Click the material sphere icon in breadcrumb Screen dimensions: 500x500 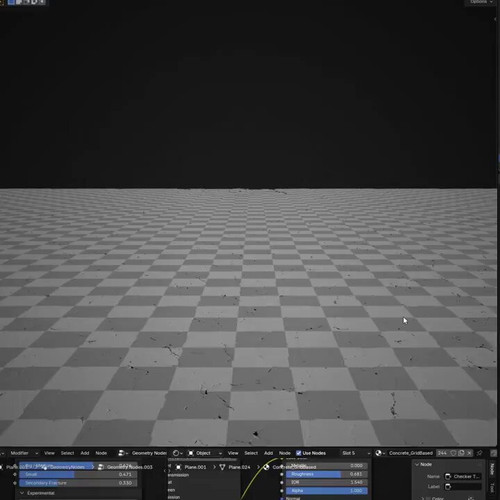click(267, 467)
